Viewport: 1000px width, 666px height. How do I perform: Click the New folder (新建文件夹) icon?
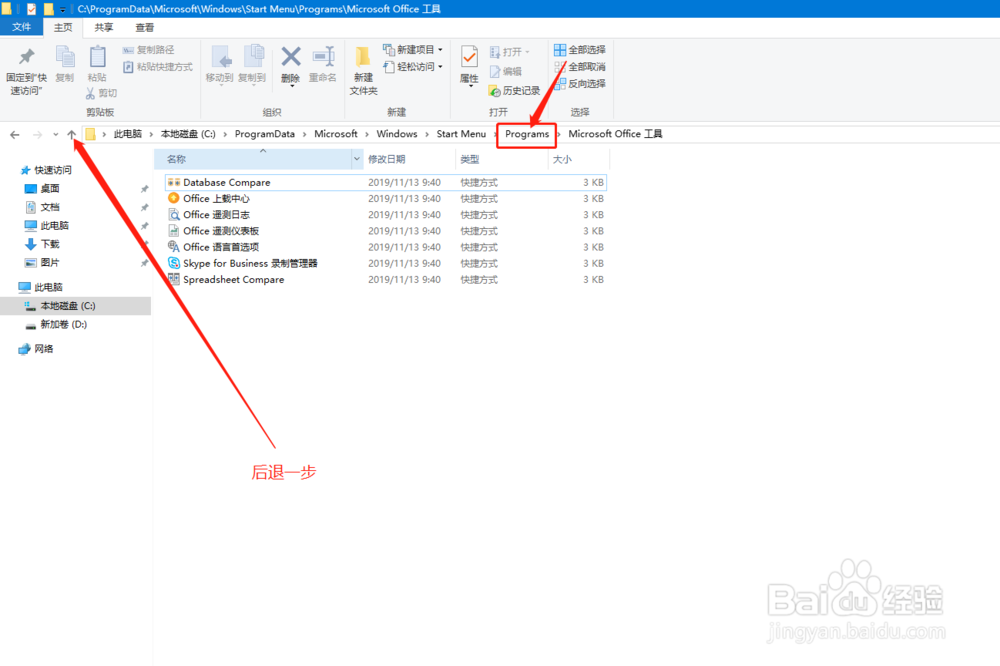(x=363, y=57)
